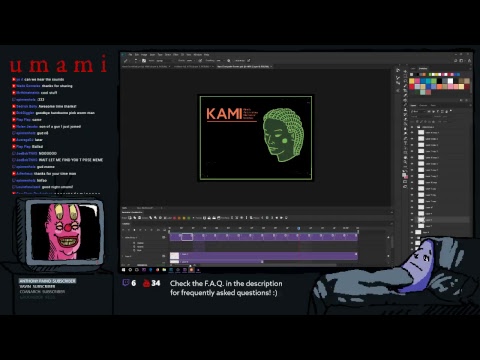Open the Layer menu
Image resolution: width=480 pixels, height=360 pixels.
[152, 55]
